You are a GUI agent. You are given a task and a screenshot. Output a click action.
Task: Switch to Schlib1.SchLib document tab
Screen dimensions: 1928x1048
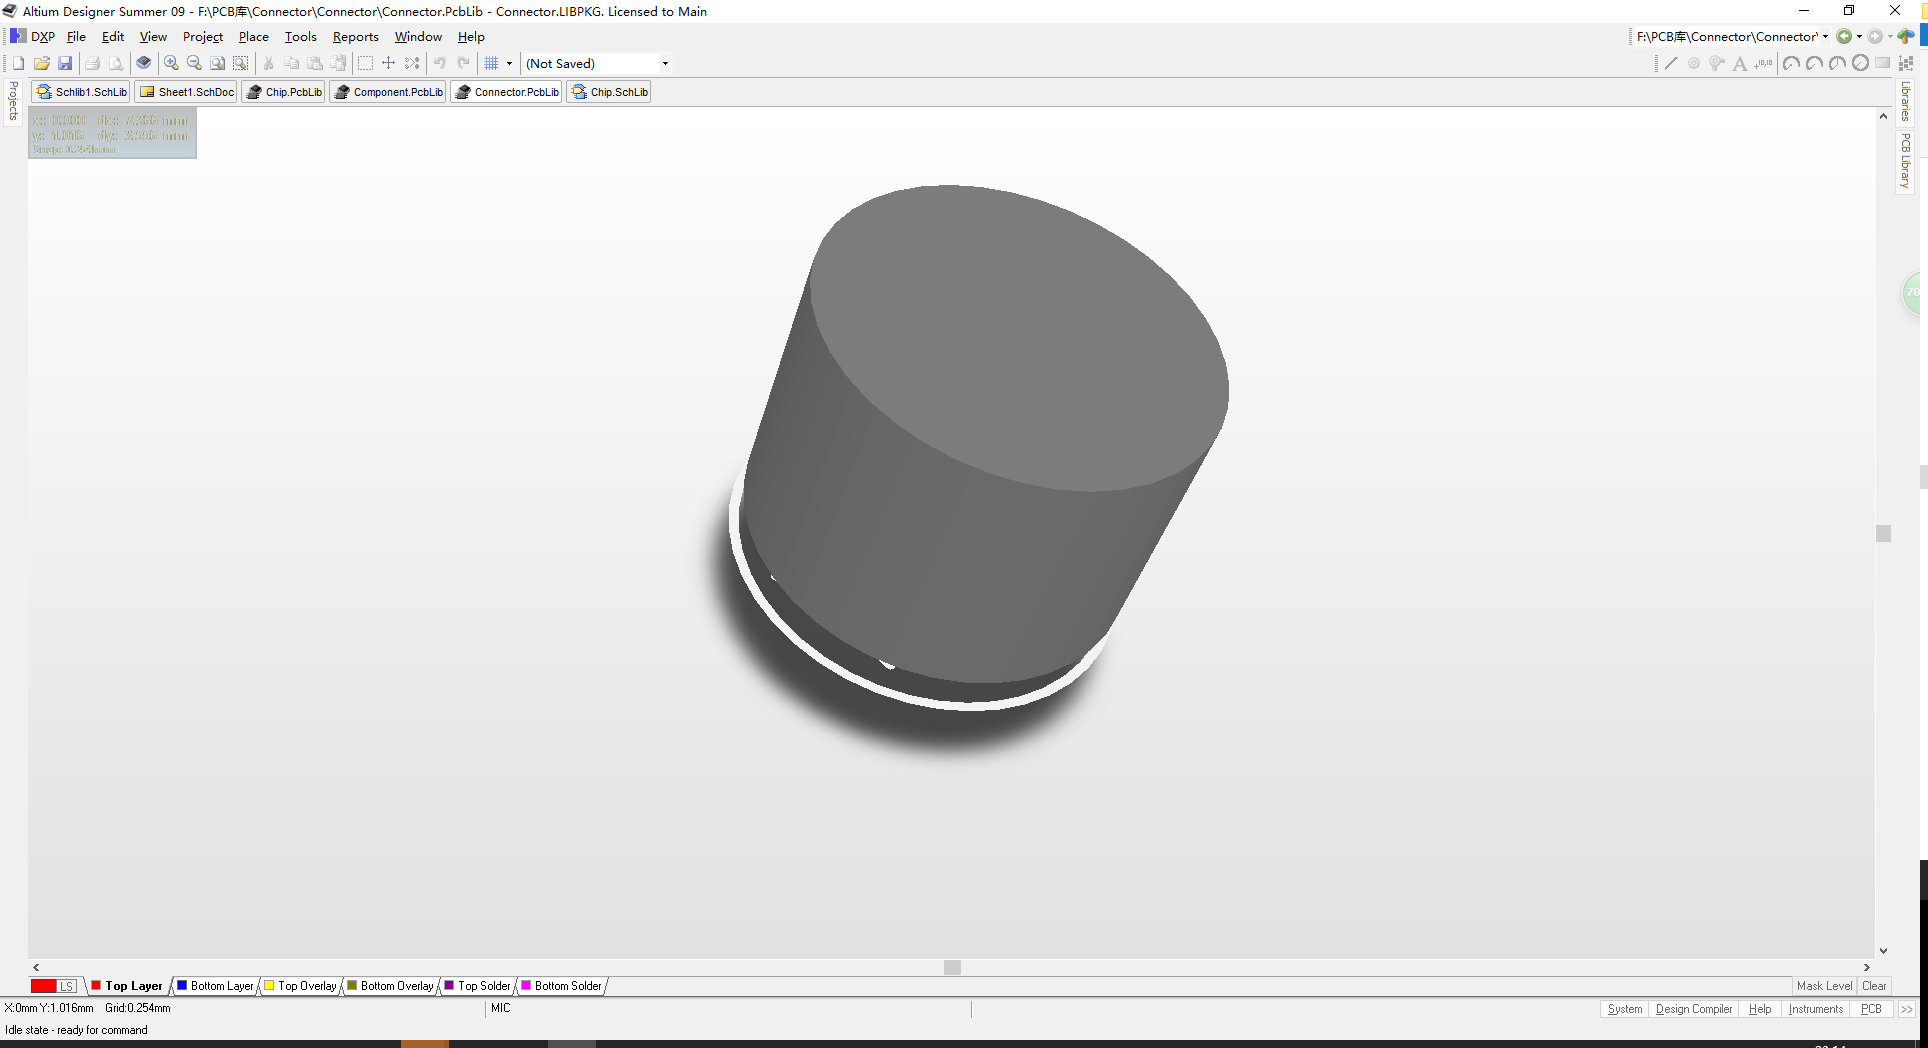tap(82, 92)
